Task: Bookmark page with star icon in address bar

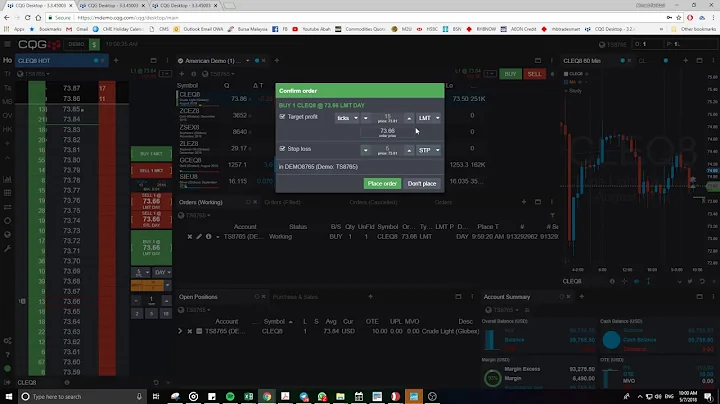Action: (679, 17)
